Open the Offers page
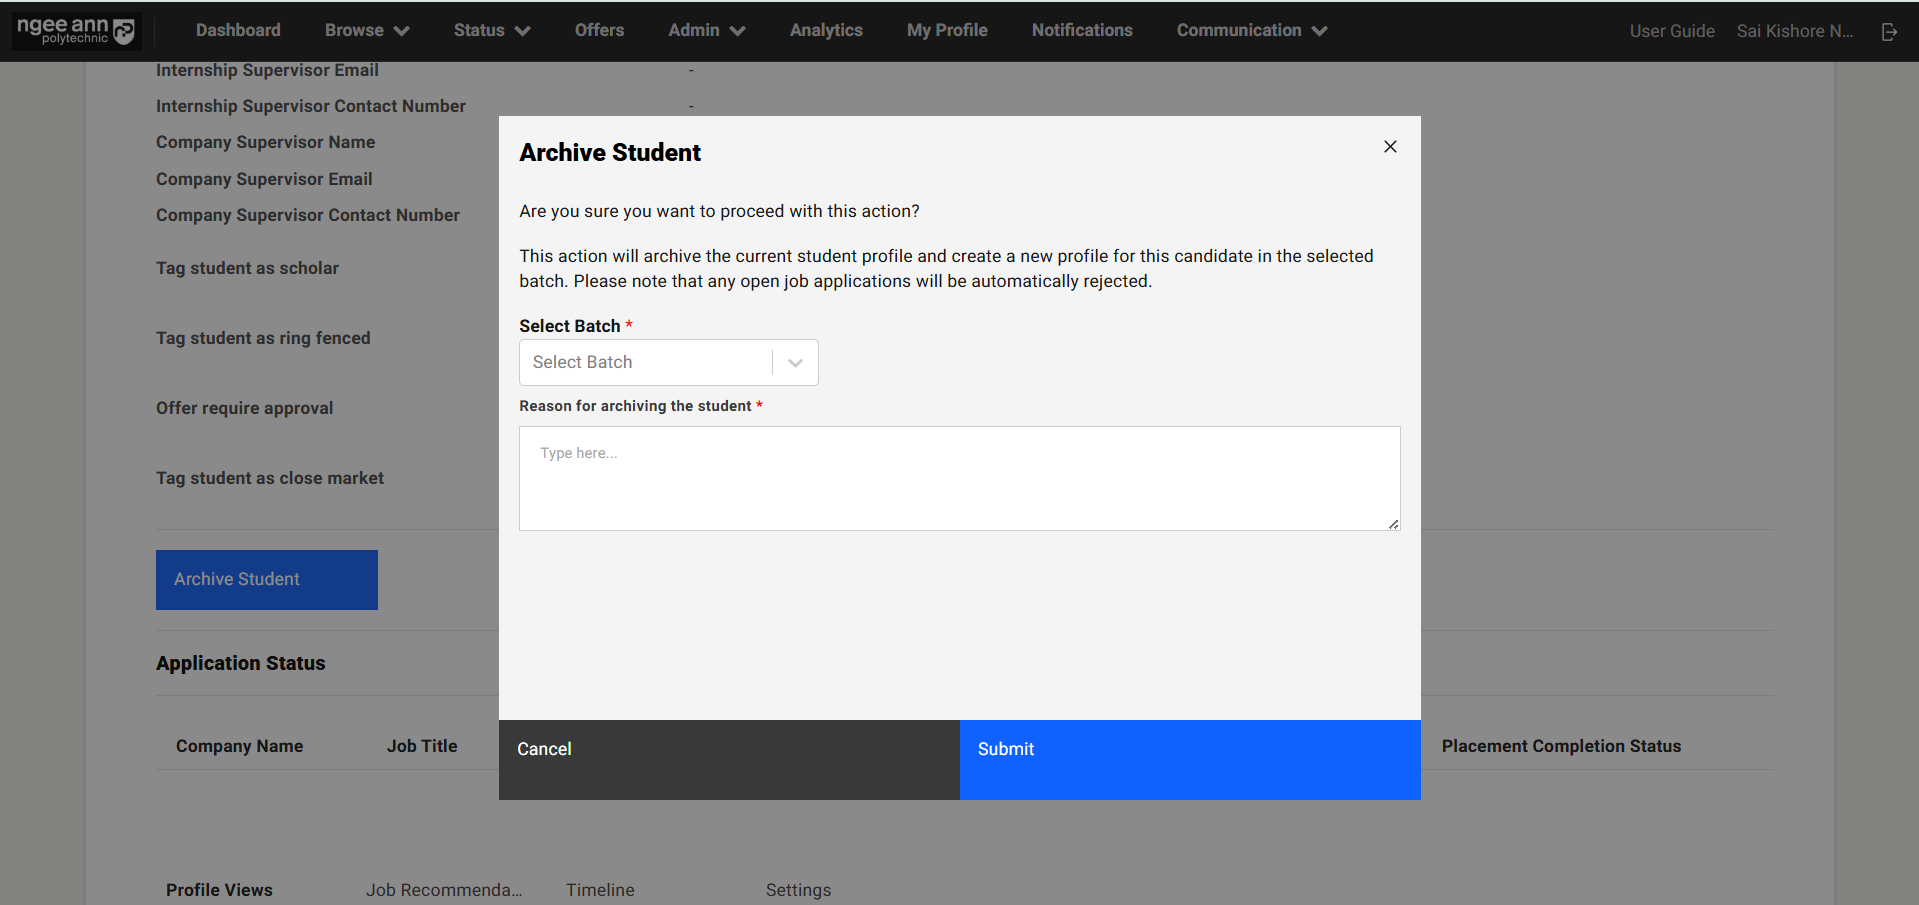 (x=598, y=30)
